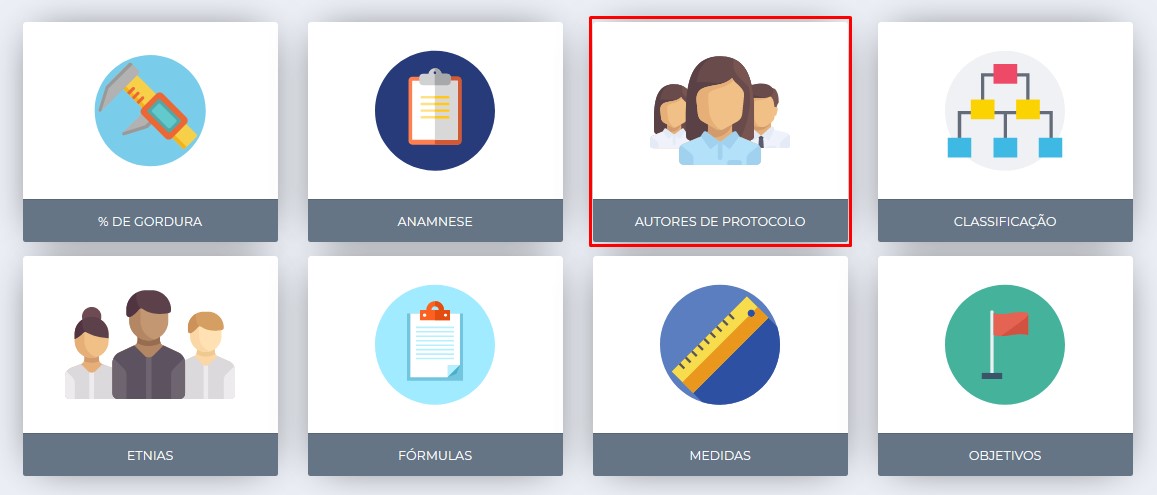Click the Fórmulas document clipboard icon
The image size is (1157, 495).
coord(435,345)
